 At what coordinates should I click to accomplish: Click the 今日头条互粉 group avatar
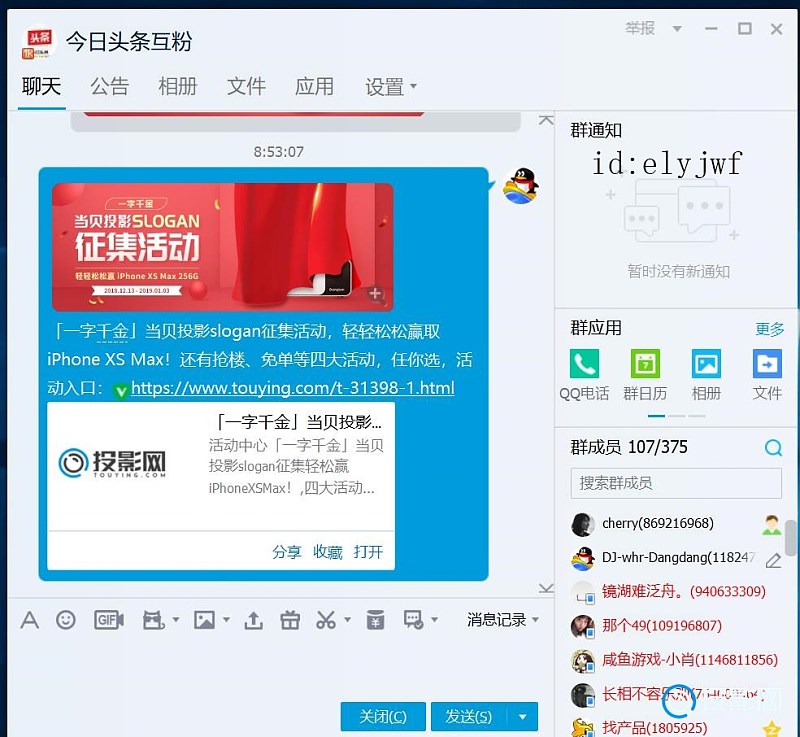[39, 43]
